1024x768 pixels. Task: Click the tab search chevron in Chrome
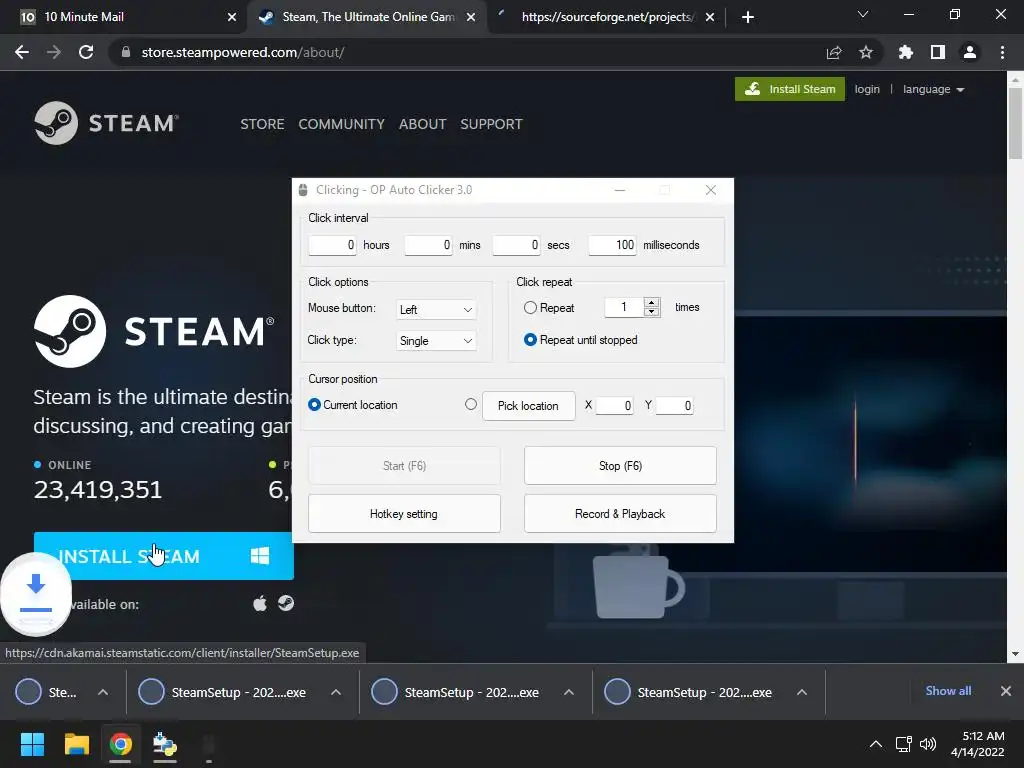coord(863,14)
